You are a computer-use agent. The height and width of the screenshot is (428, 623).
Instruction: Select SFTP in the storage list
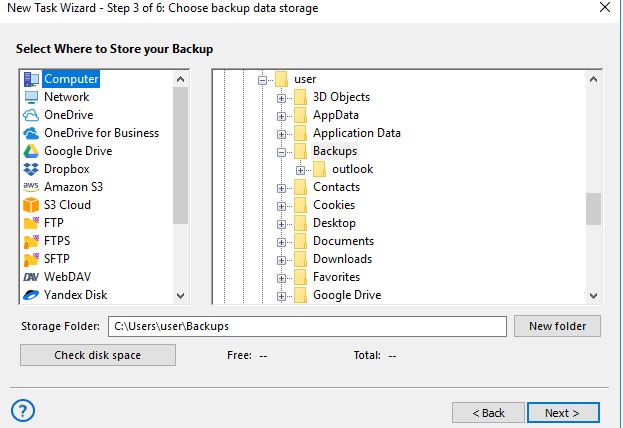[58, 259]
